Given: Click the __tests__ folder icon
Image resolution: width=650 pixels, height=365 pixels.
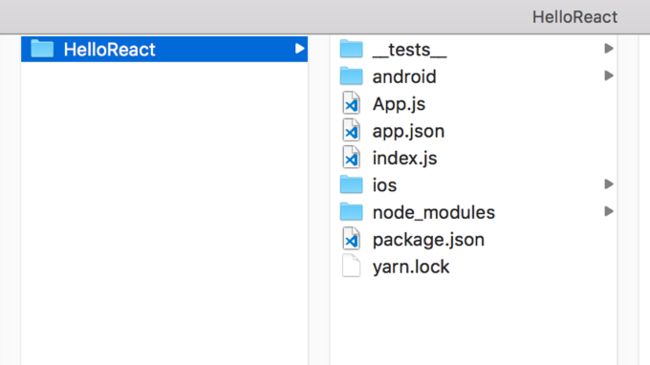Looking at the screenshot, I should tap(351, 49).
